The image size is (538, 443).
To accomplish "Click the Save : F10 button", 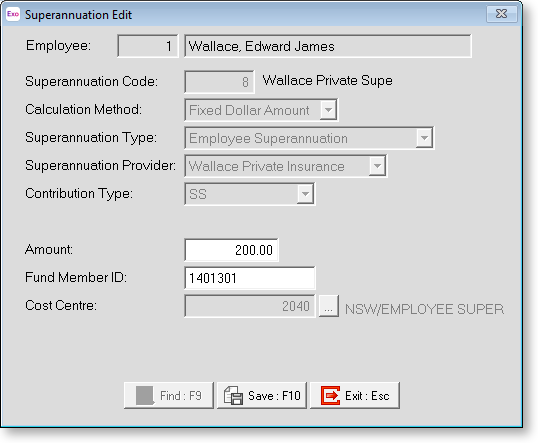I will (x=262, y=396).
